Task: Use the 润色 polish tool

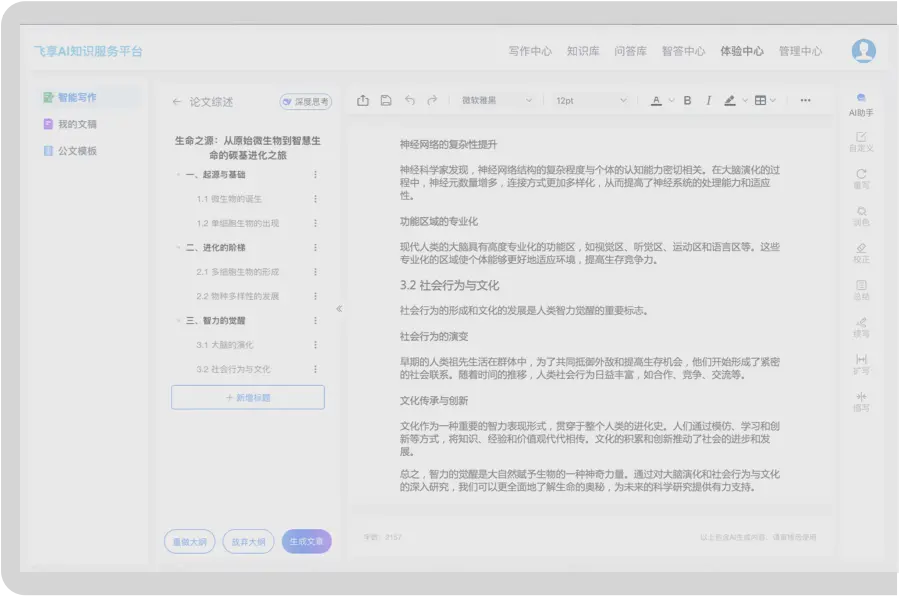Action: pos(861,216)
